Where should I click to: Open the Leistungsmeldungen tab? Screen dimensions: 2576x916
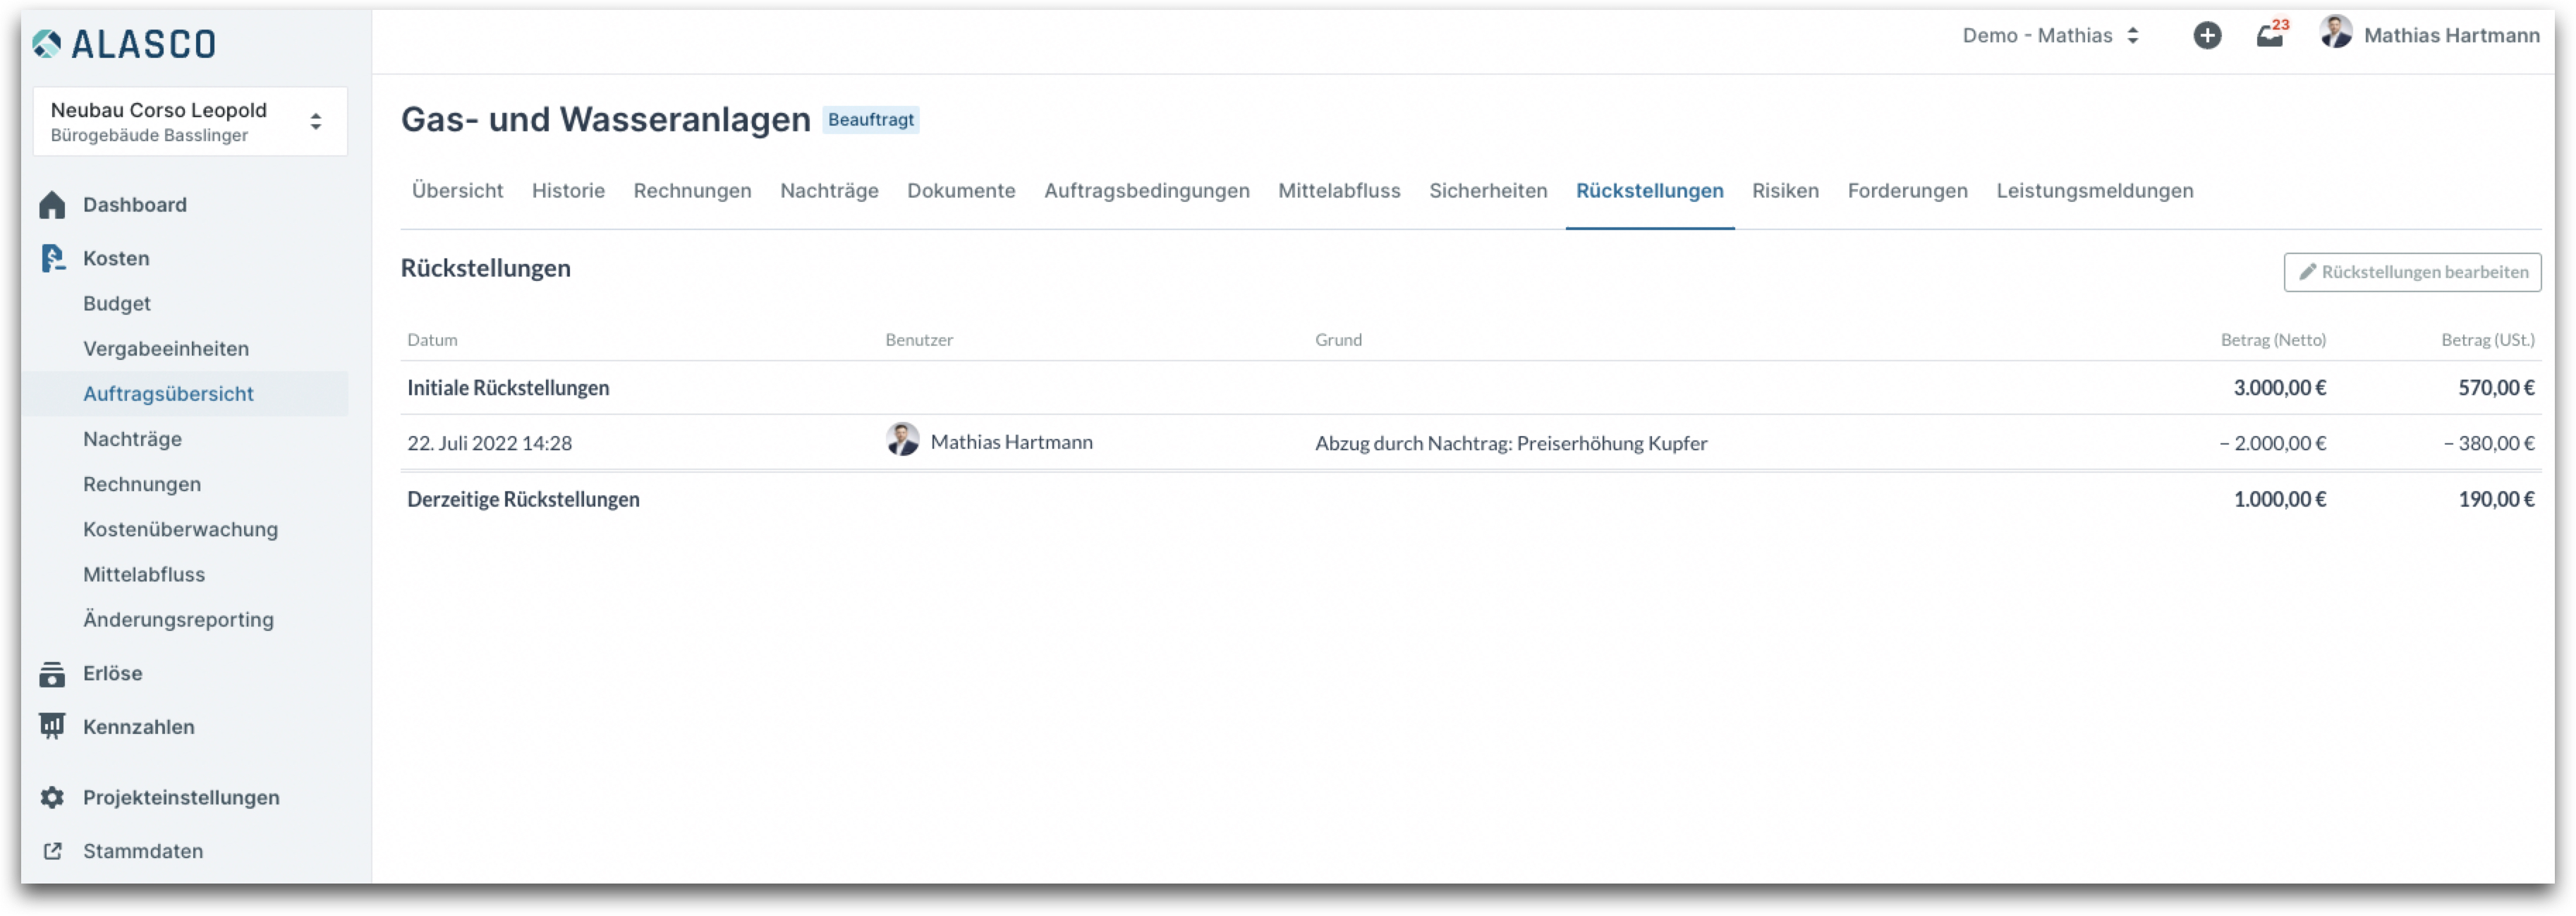click(x=2094, y=191)
